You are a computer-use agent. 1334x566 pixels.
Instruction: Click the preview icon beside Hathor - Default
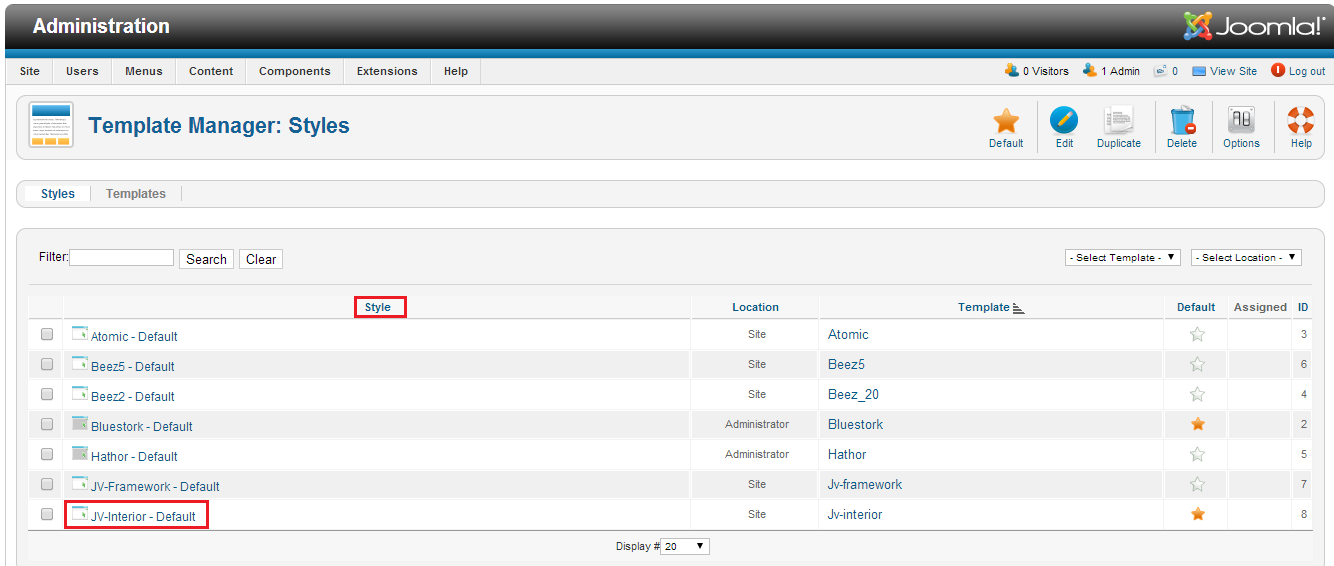pos(80,454)
